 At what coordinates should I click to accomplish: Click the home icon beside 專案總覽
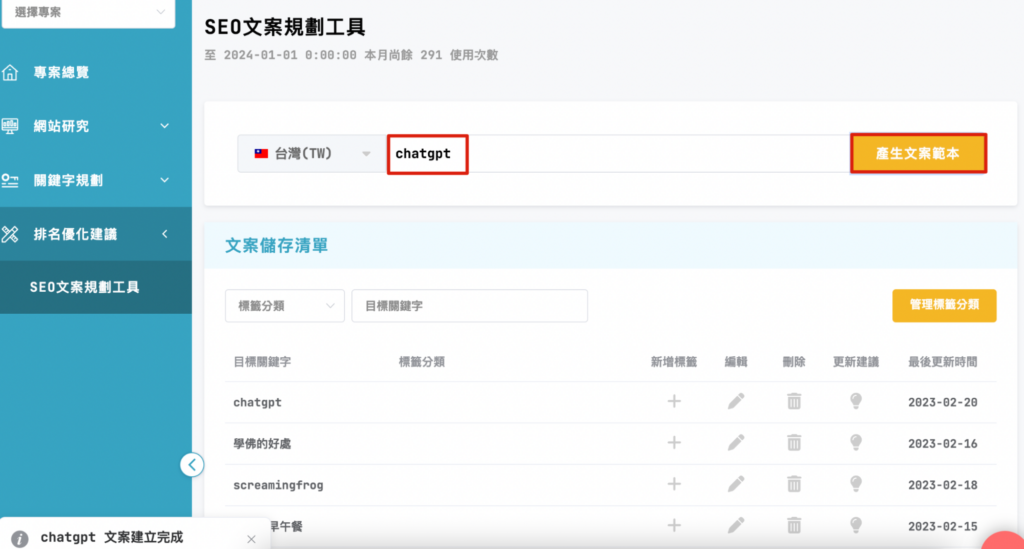(10, 72)
